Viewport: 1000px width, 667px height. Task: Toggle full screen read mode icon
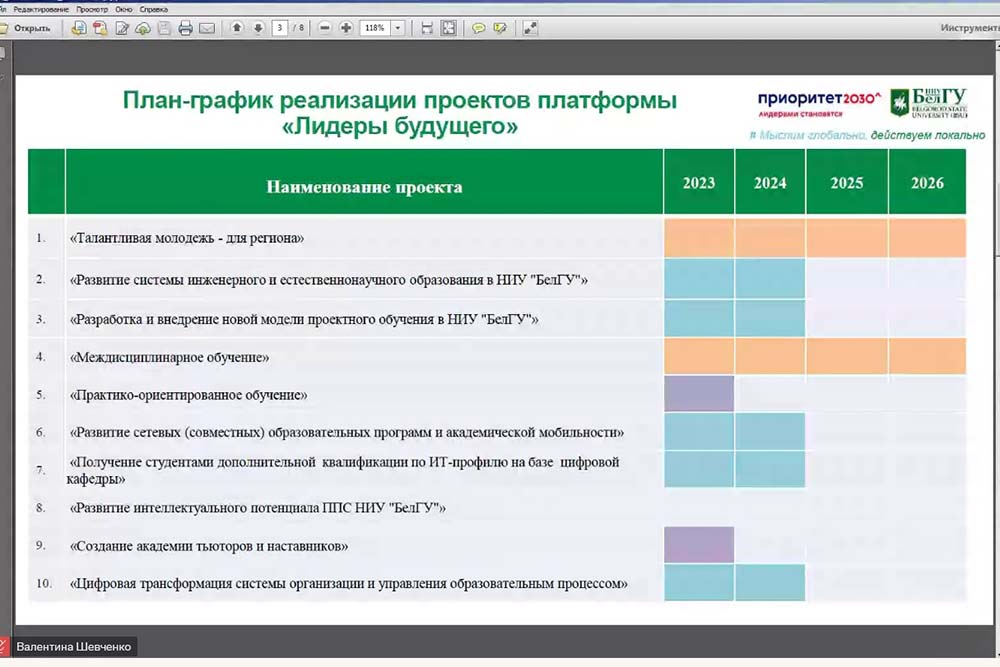tap(530, 28)
